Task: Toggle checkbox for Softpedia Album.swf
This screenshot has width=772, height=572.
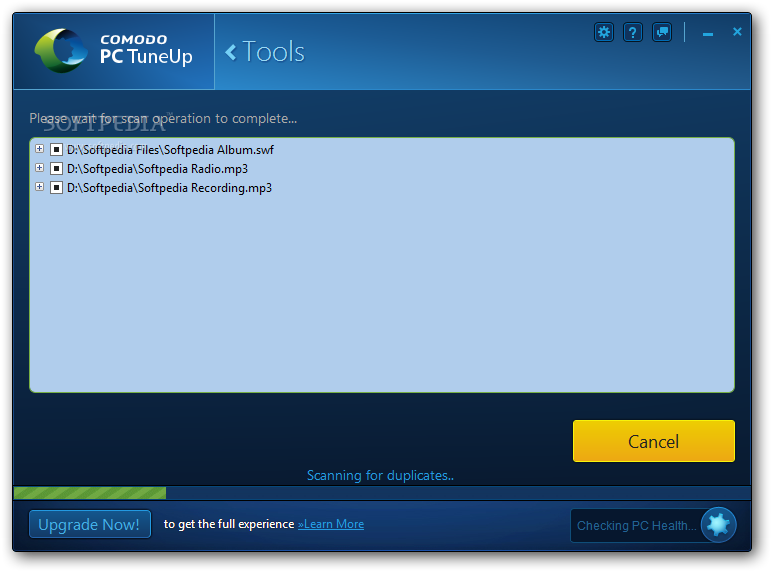Action: pyautogui.click(x=56, y=149)
